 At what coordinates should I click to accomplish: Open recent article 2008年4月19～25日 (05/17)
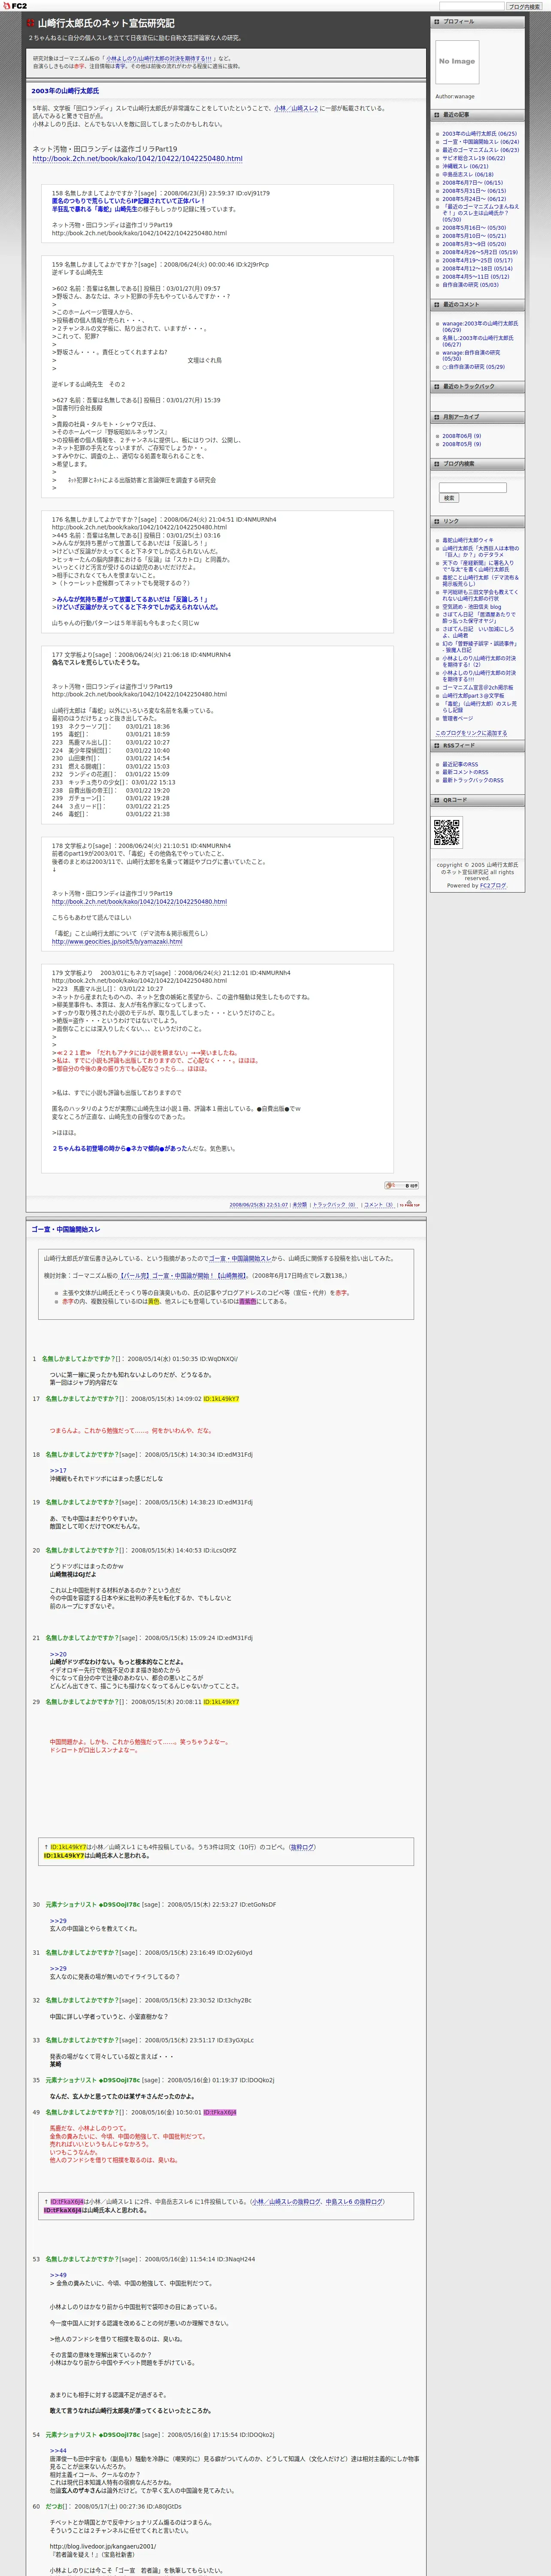478,260
